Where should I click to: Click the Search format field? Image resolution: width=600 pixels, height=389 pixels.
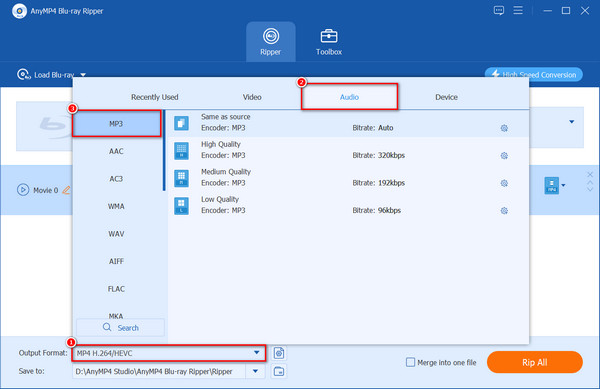[121, 328]
